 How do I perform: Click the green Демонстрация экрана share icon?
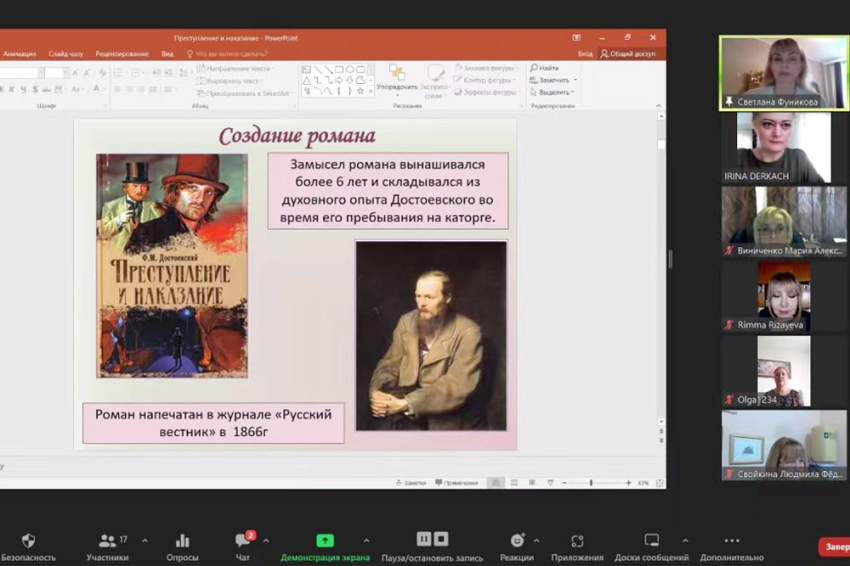tap(324, 541)
